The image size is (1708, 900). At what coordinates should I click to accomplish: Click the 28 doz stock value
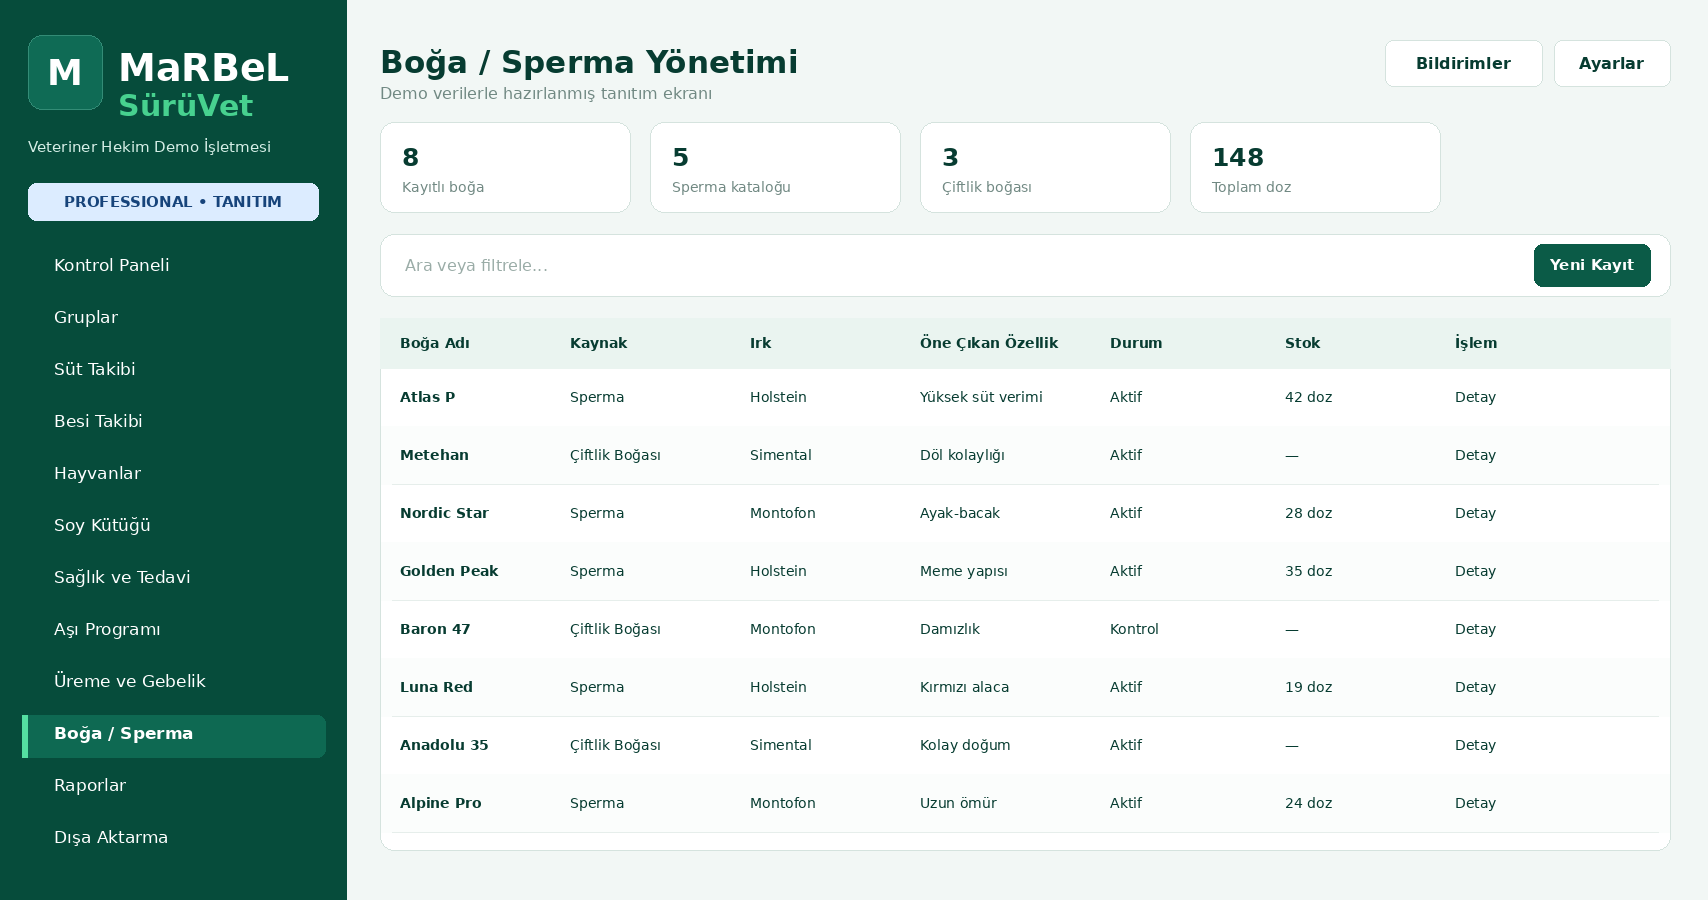pyautogui.click(x=1308, y=513)
